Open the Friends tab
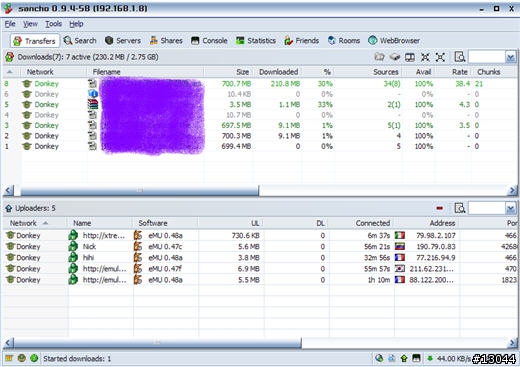 coord(302,41)
